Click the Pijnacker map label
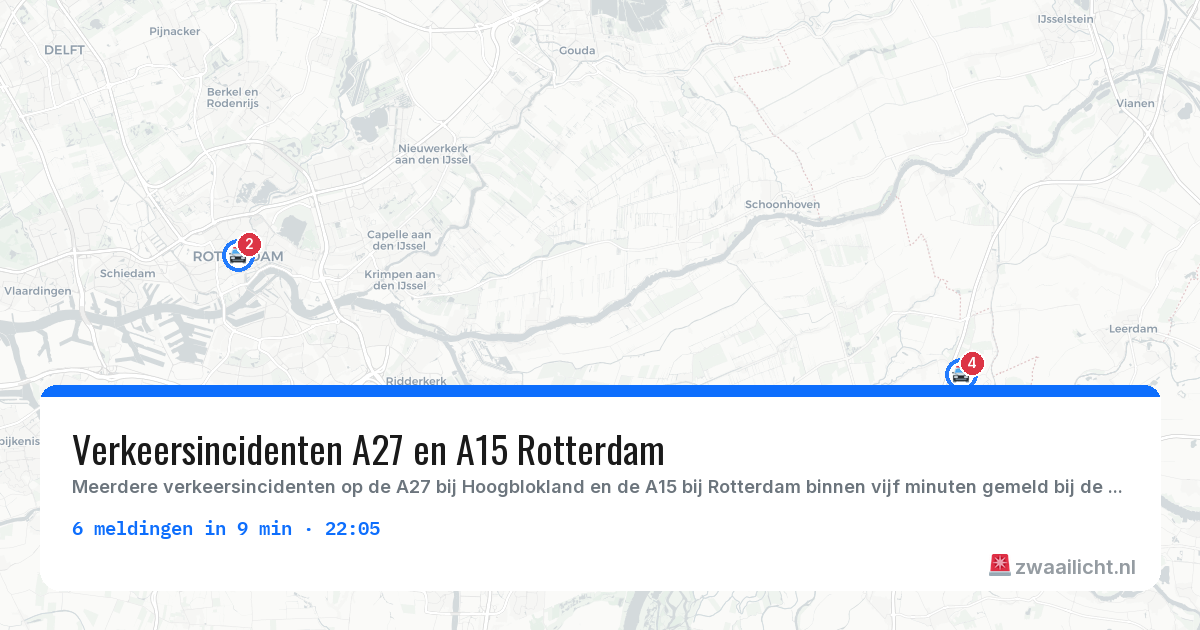The width and height of the screenshot is (1200, 630). (x=175, y=31)
